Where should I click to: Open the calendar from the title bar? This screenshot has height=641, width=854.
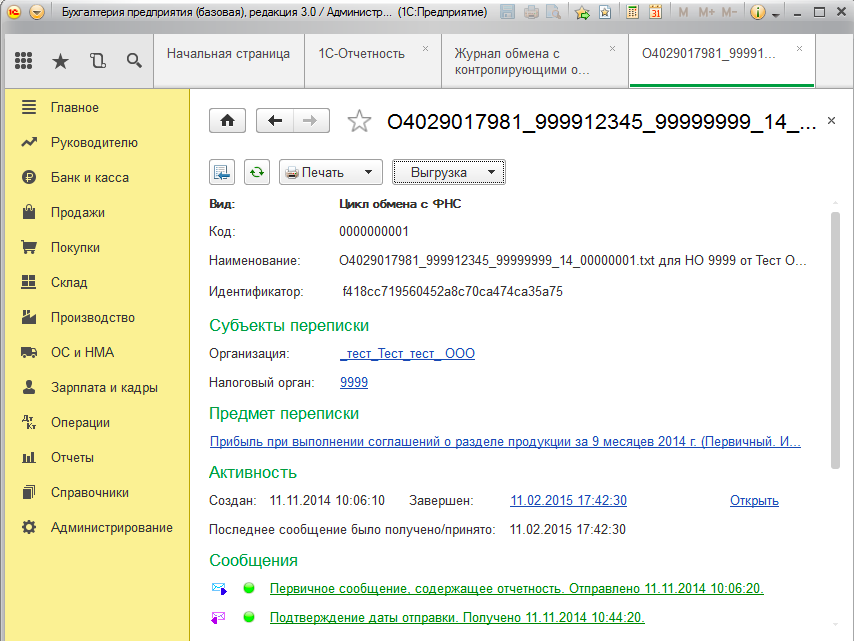655,11
